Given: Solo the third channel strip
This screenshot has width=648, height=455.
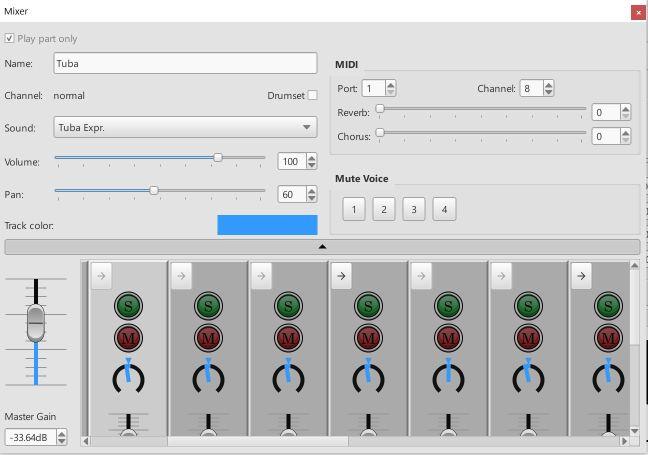Looking at the screenshot, I should click(288, 306).
